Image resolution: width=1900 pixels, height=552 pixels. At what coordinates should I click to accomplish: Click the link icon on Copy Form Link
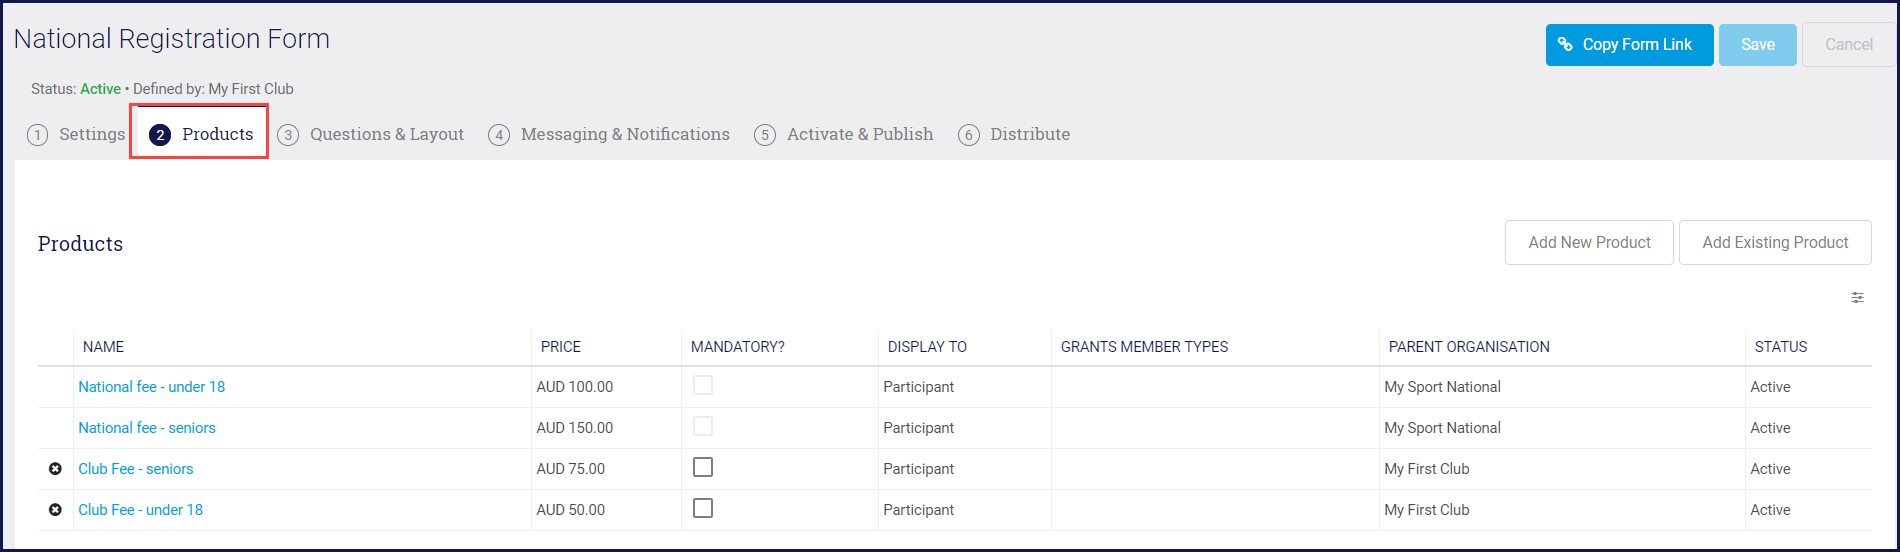pyautogui.click(x=1566, y=45)
